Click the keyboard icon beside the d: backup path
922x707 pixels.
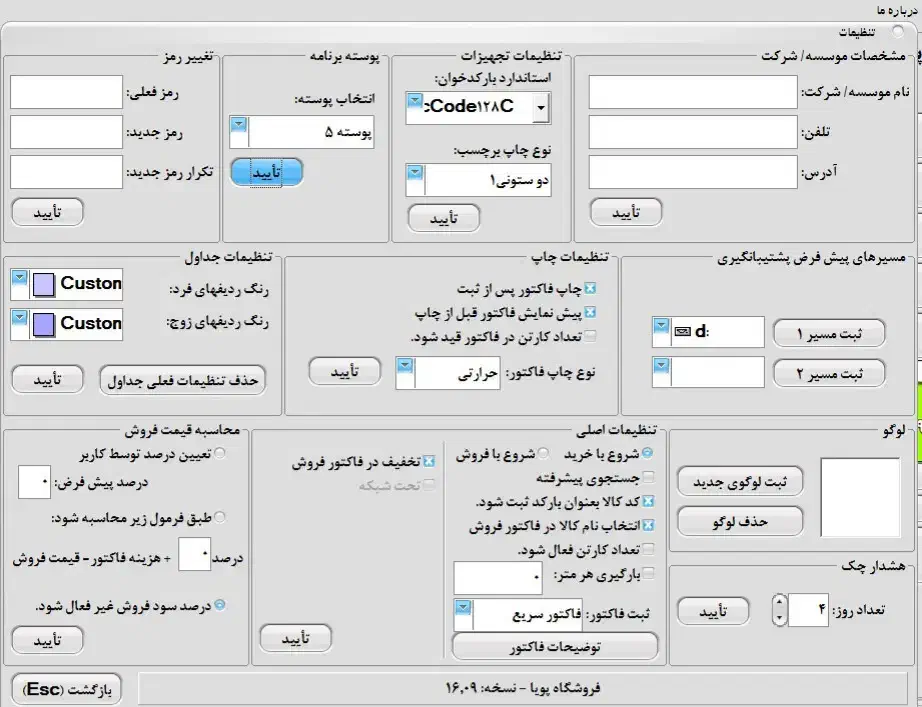(x=682, y=330)
